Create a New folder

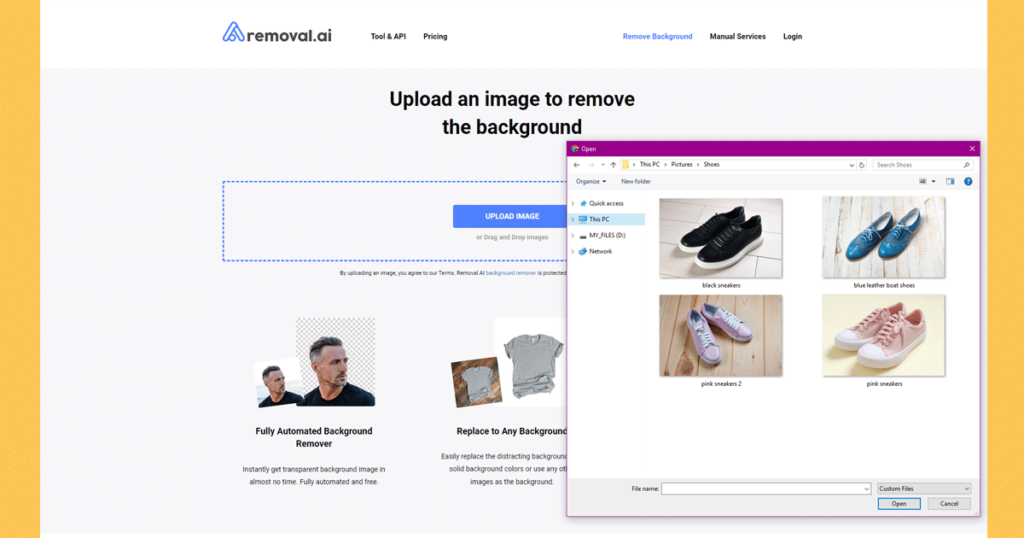click(x=635, y=182)
